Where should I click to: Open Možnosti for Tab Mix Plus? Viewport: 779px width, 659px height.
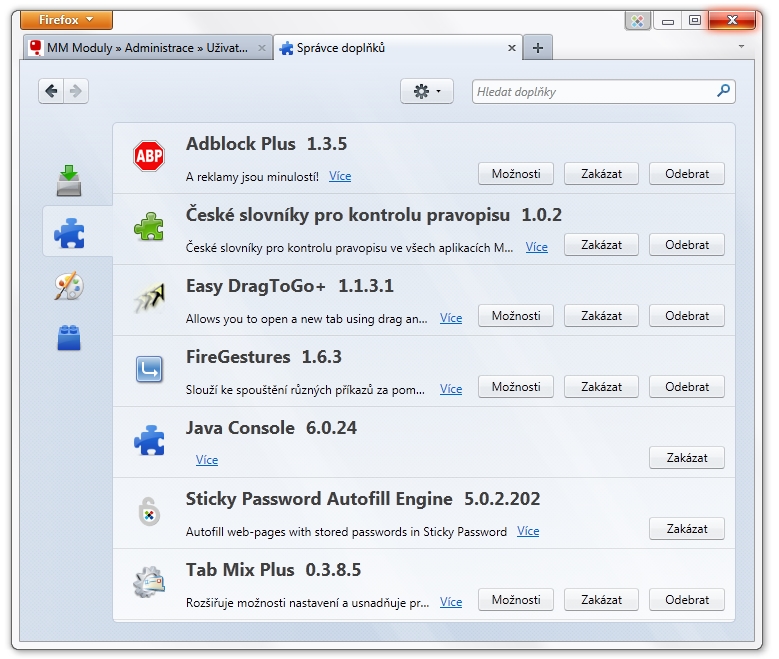point(516,600)
